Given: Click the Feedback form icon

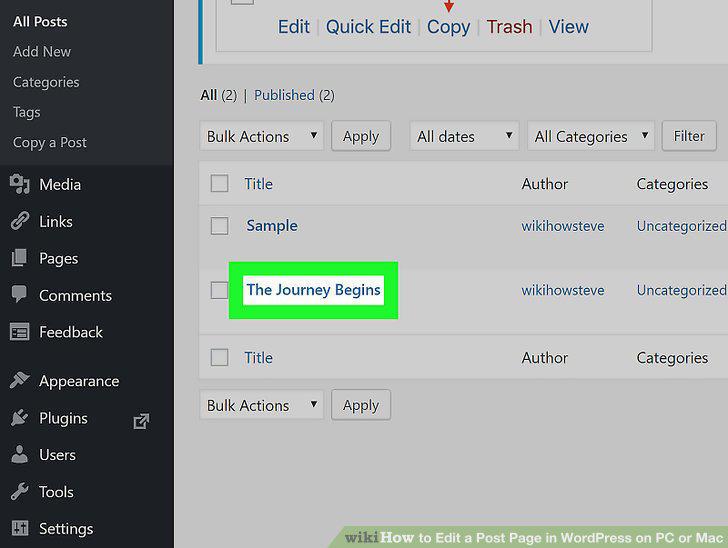Looking at the screenshot, I should 20,332.
